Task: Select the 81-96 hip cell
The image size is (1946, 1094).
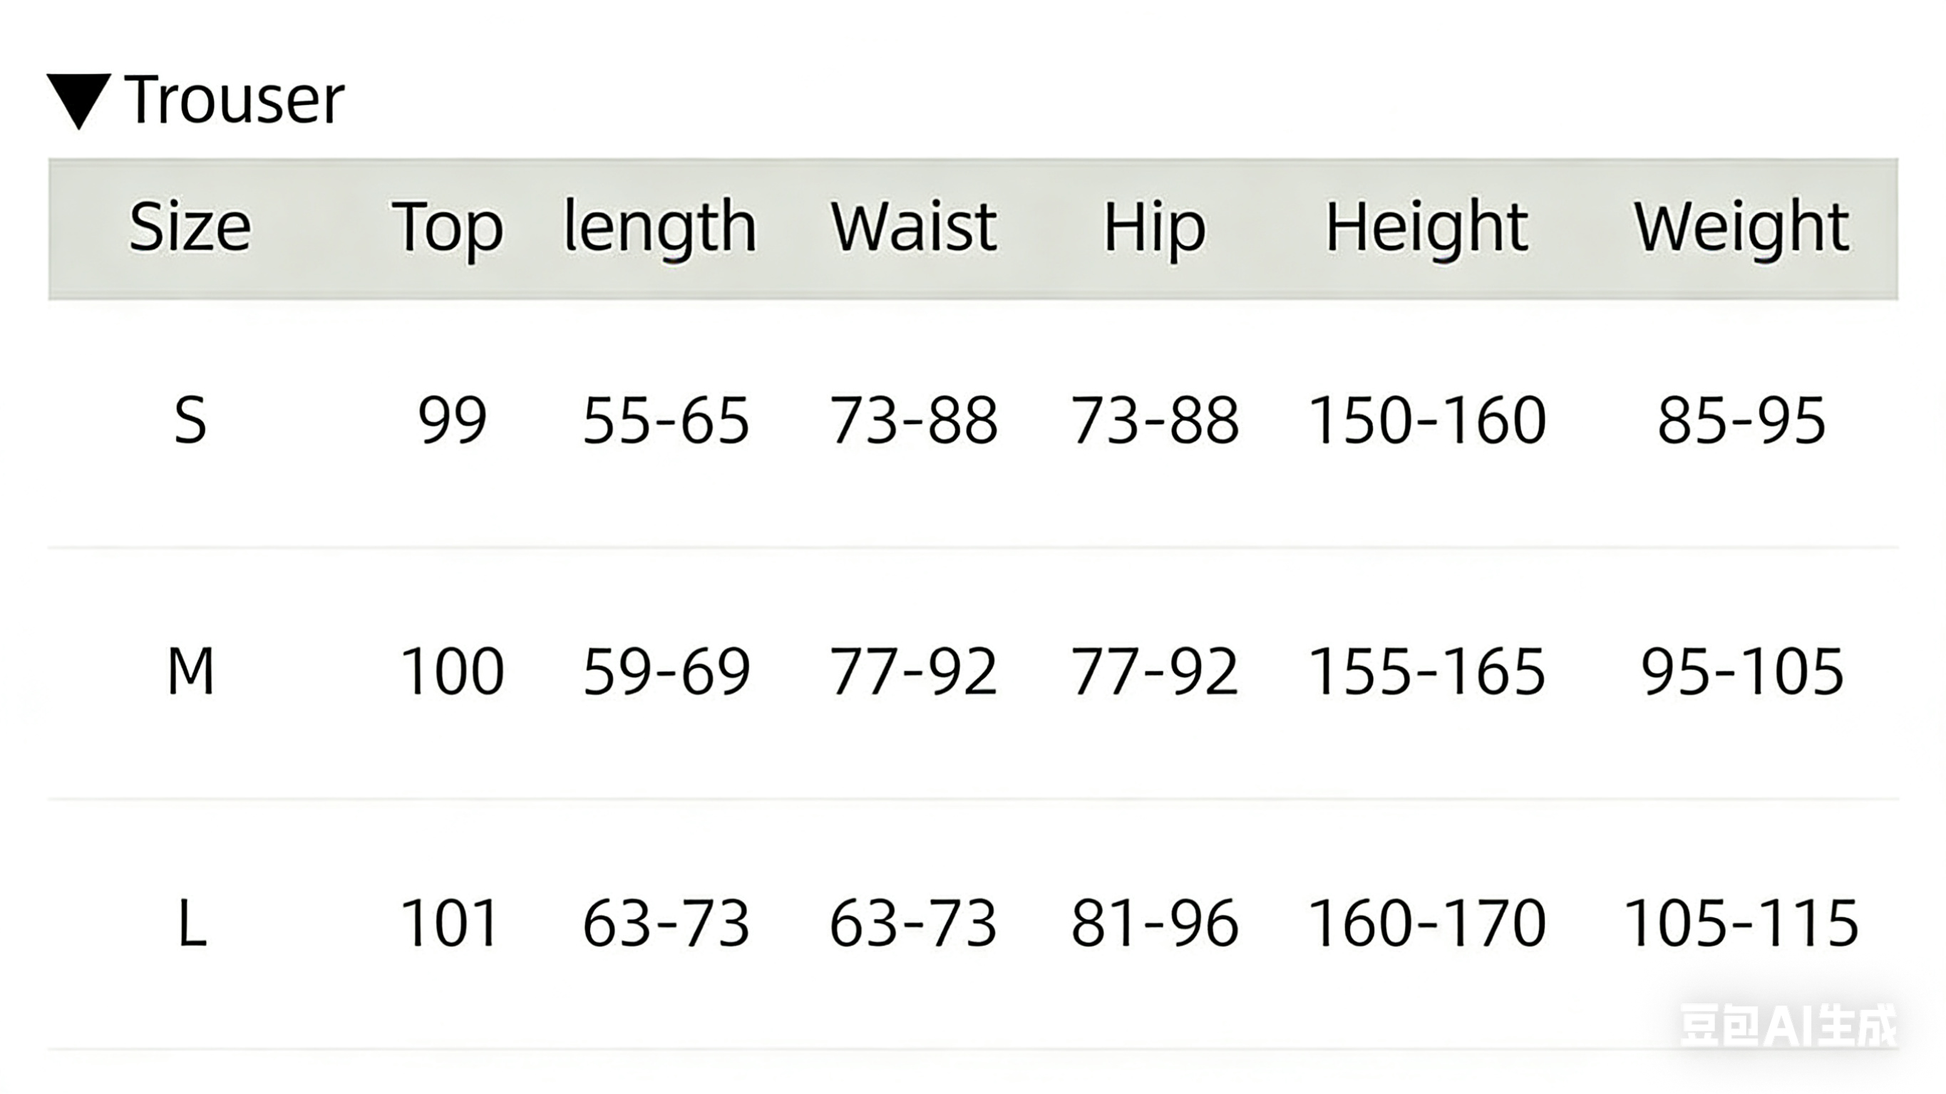Action: (1154, 923)
